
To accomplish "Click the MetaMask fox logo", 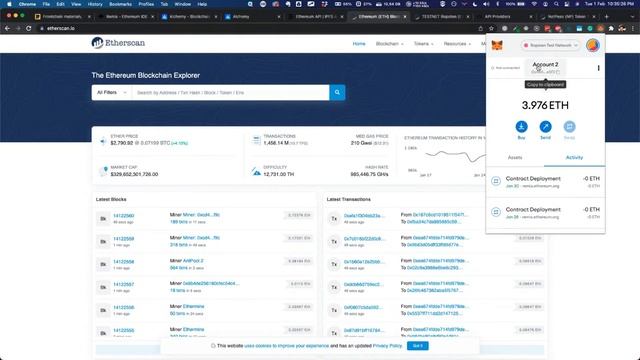I will (497, 45).
